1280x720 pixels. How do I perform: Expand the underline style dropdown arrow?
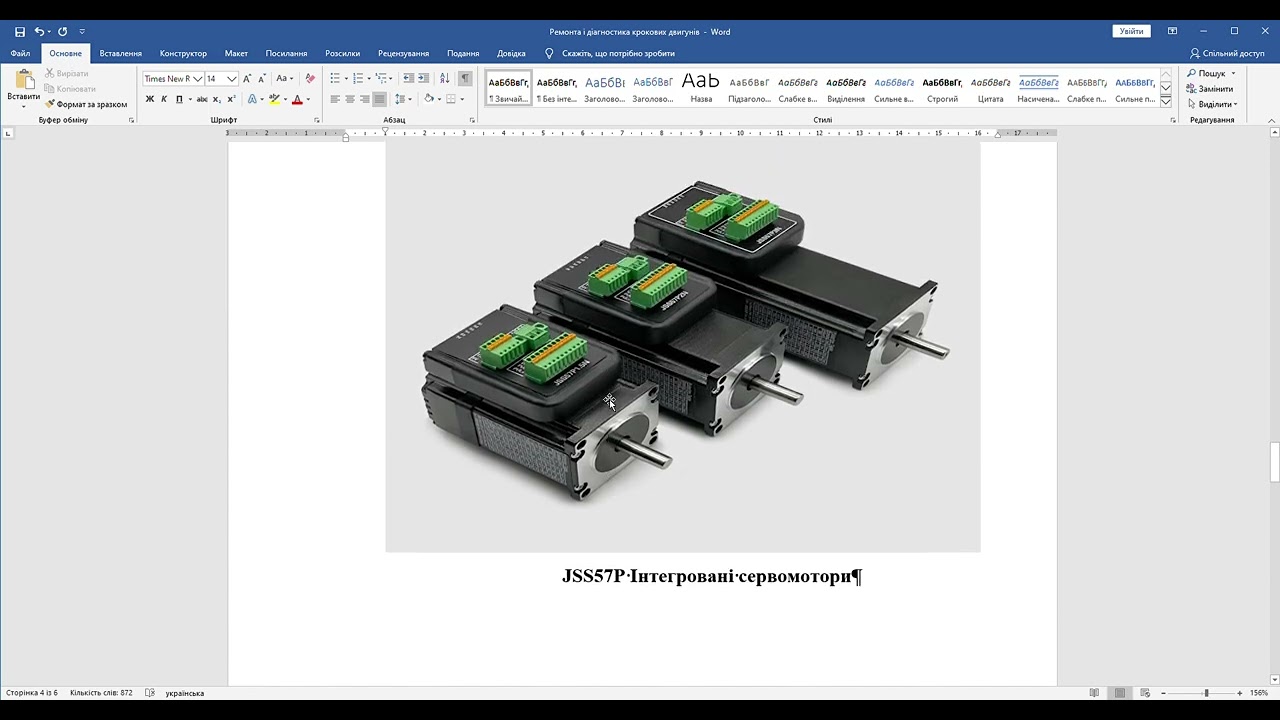coord(190,99)
